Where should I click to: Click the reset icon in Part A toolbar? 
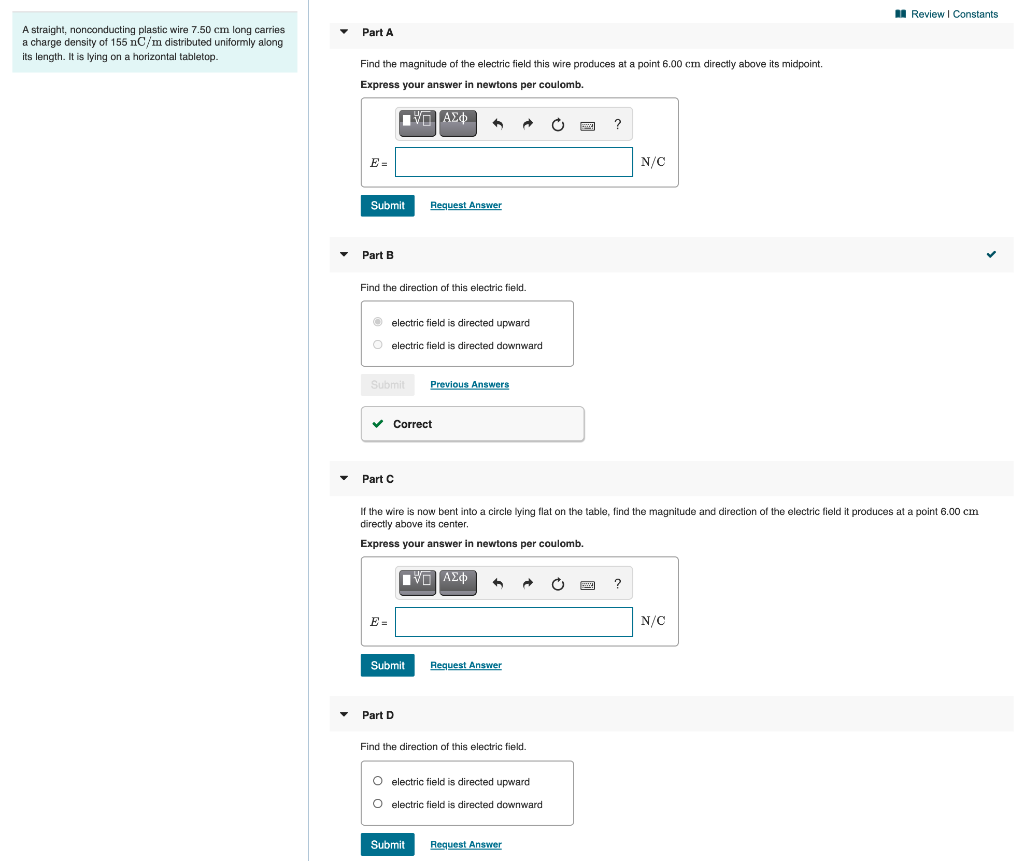click(x=557, y=123)
